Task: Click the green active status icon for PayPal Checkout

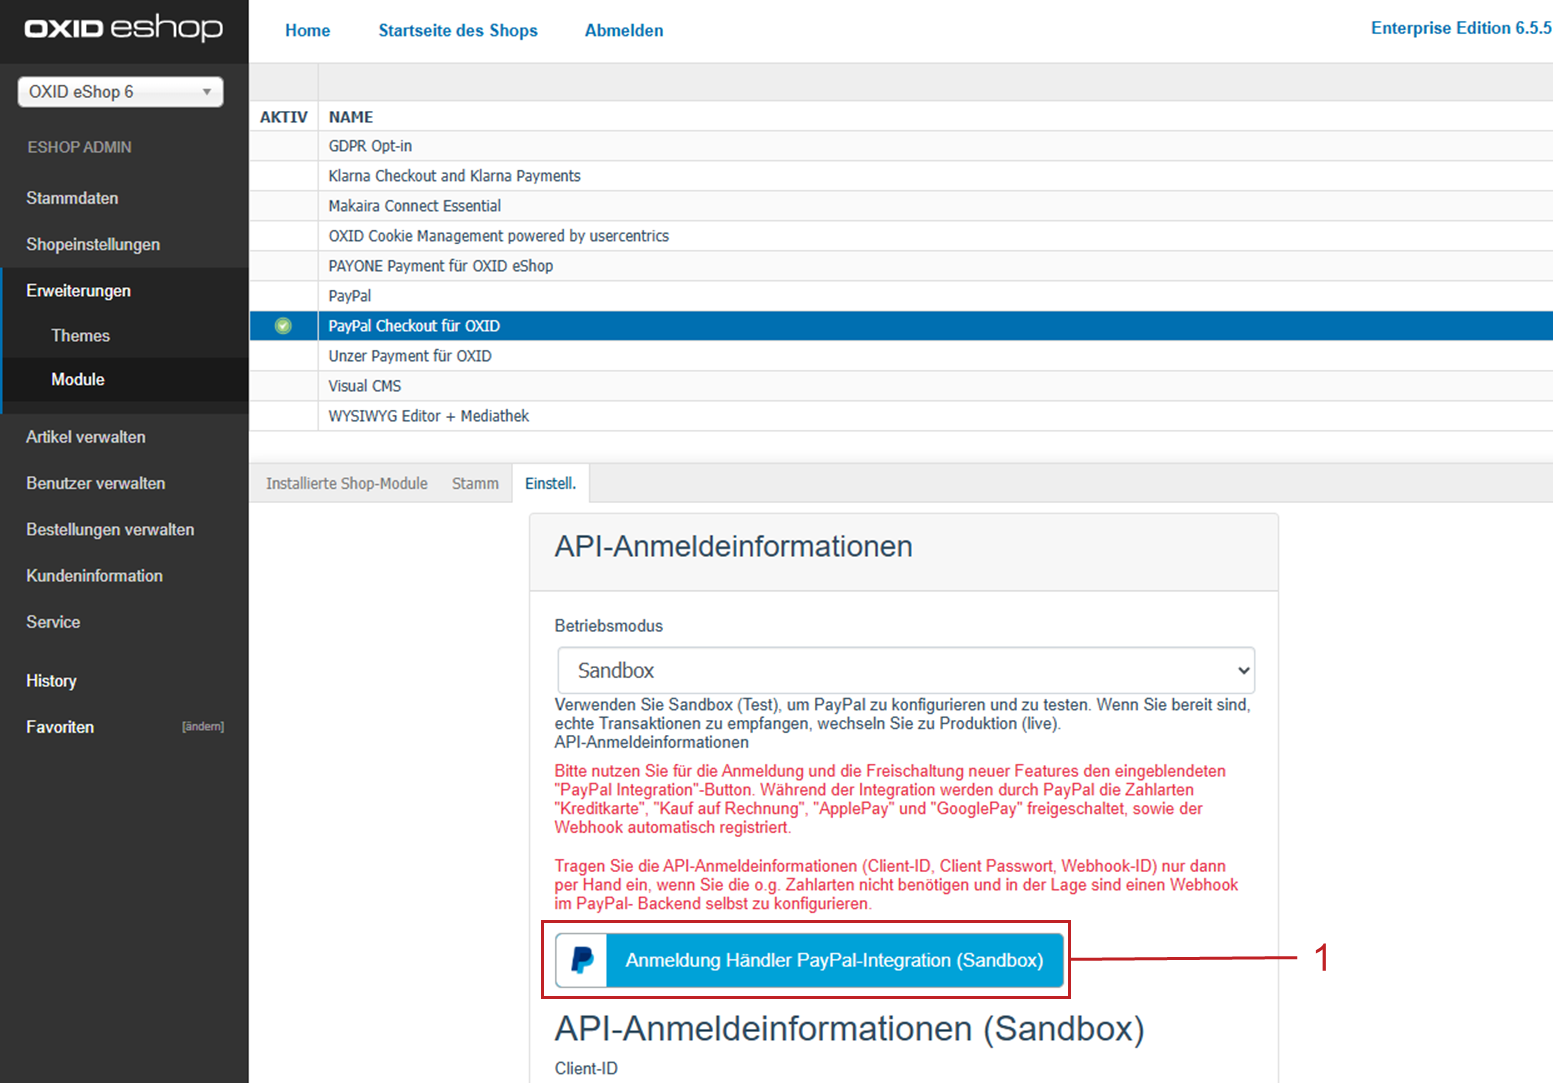Action: point(283,326)
